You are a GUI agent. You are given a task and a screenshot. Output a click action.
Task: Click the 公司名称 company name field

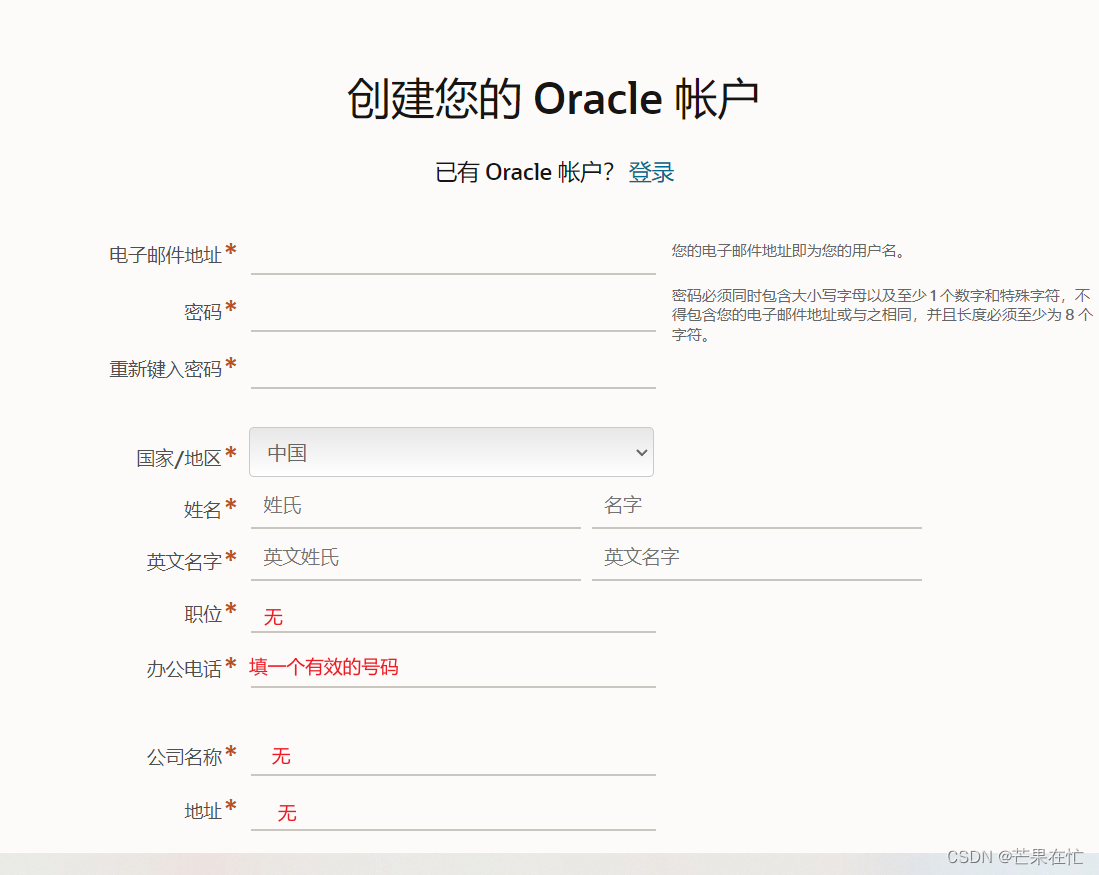tap(453, 757)
